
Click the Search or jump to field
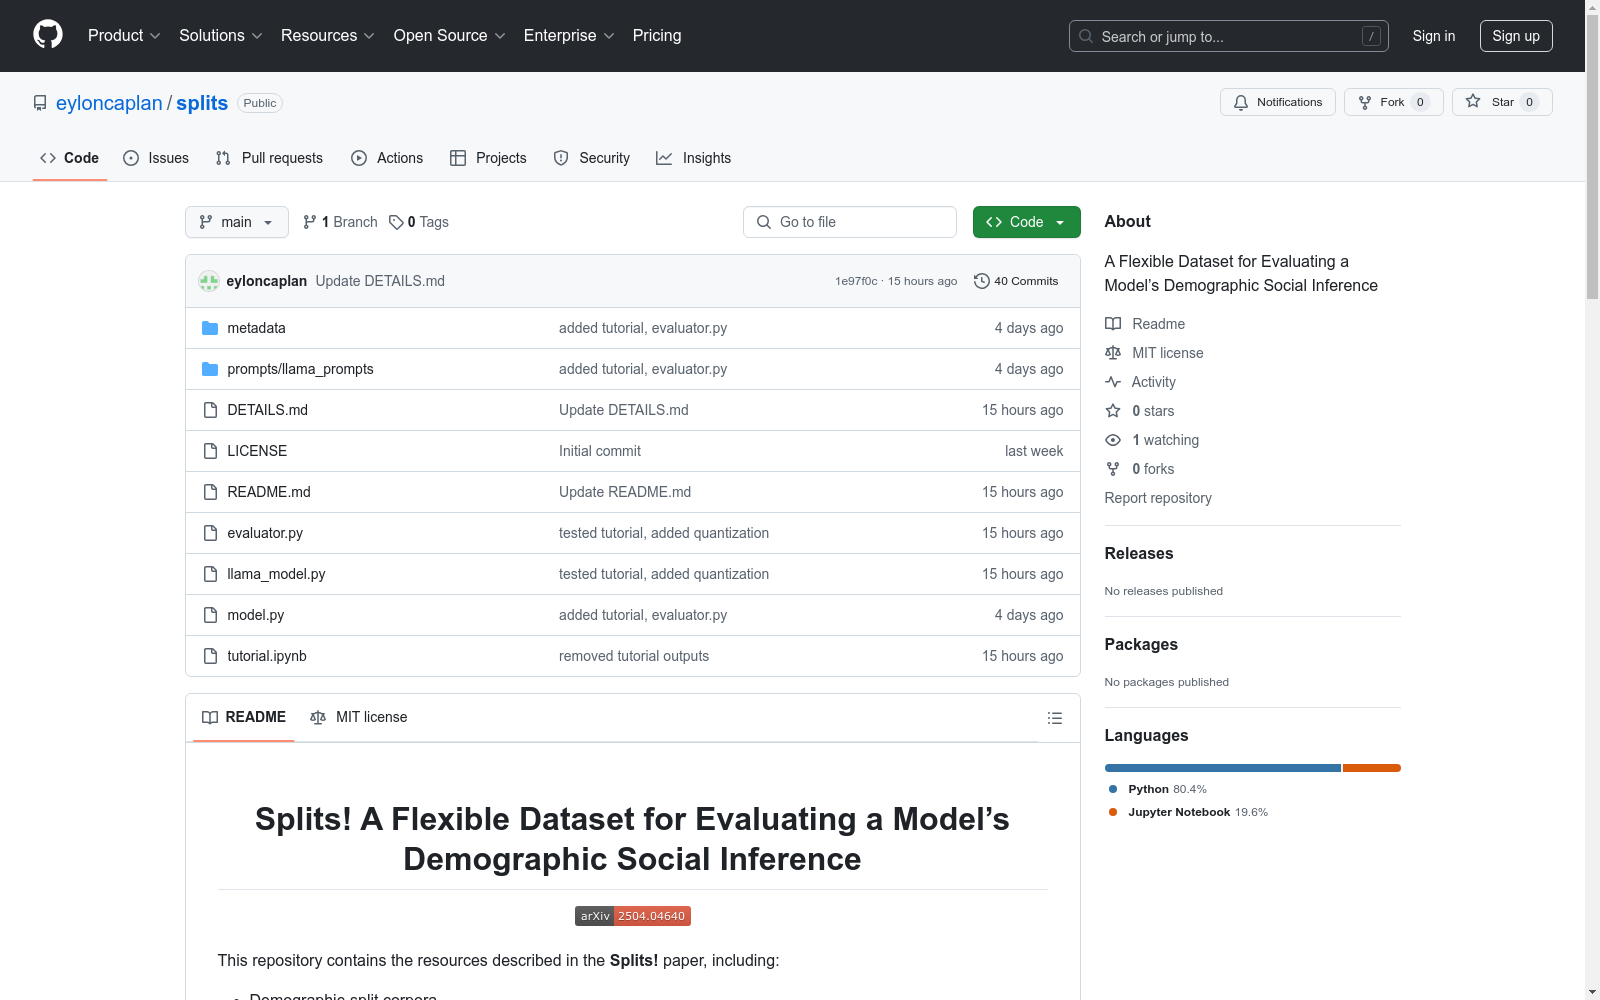click(1229, 36)
